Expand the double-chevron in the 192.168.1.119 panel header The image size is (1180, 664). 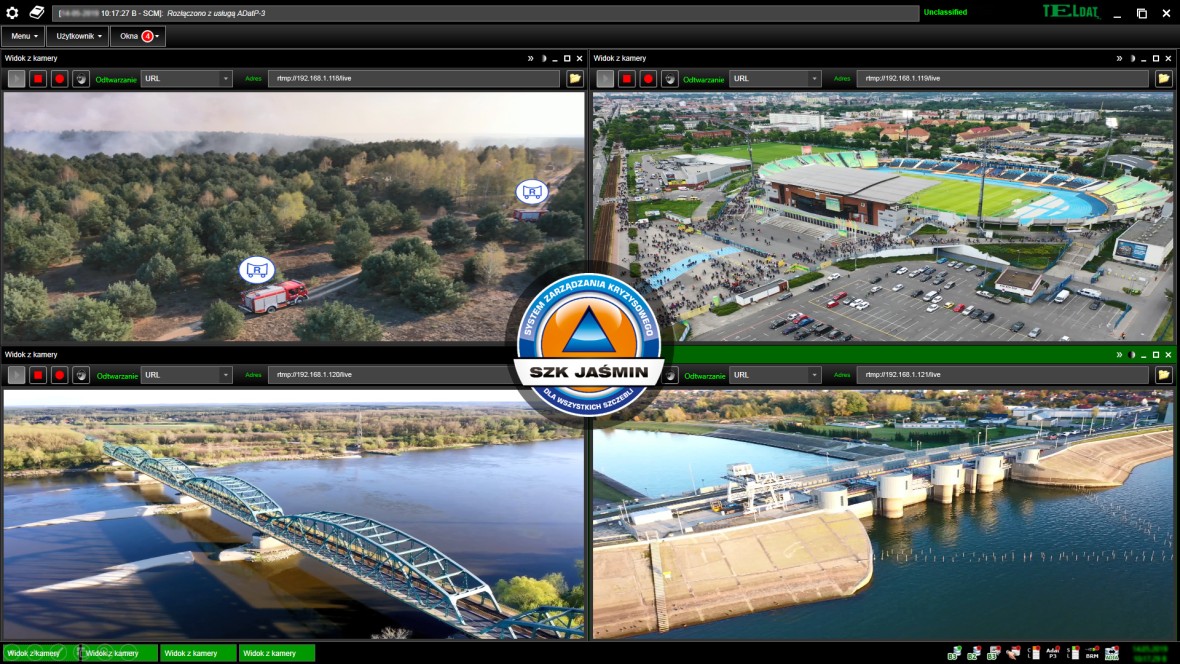[1119, 59]
